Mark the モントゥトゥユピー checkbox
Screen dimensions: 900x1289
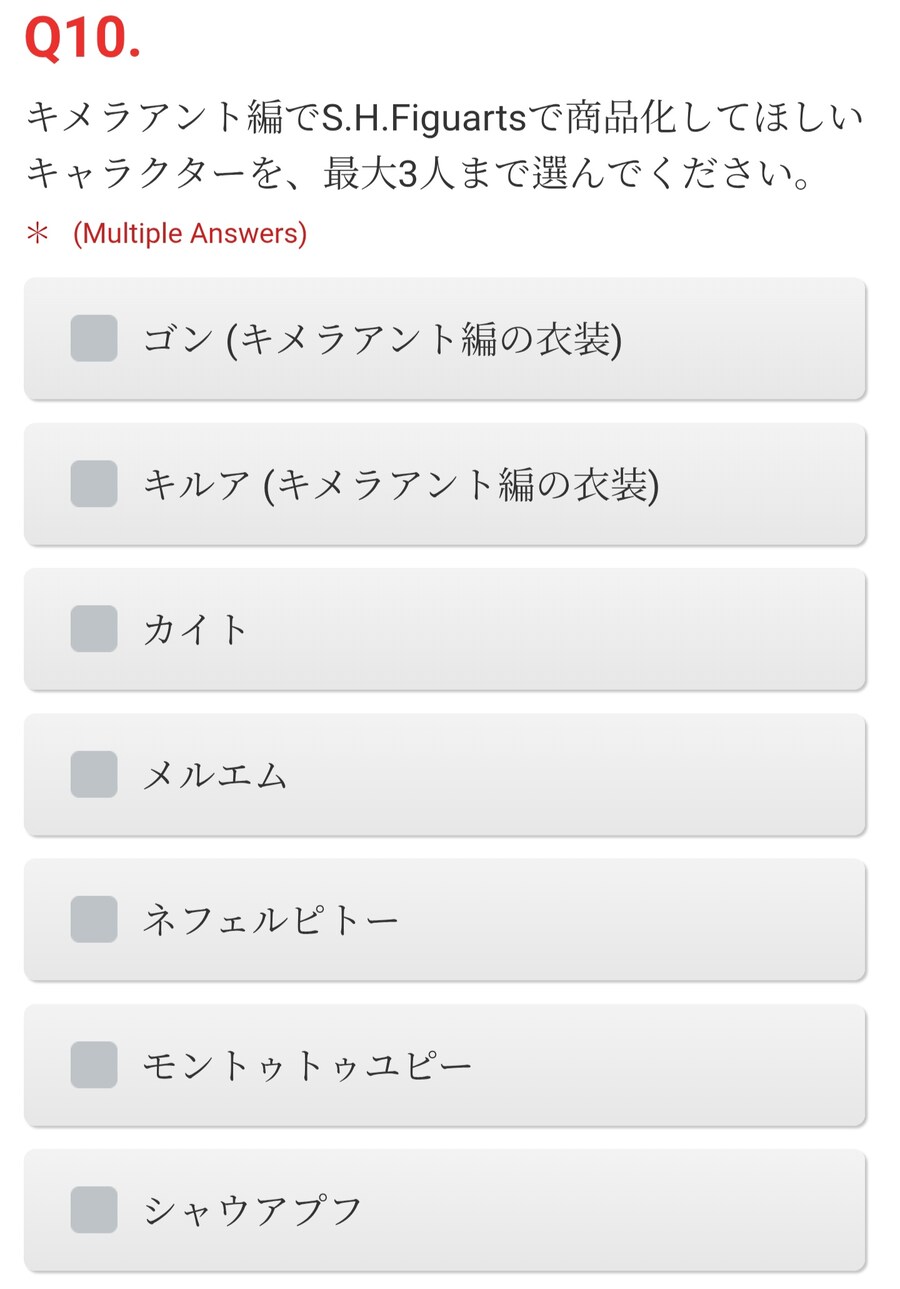[x=94, y=1065]
